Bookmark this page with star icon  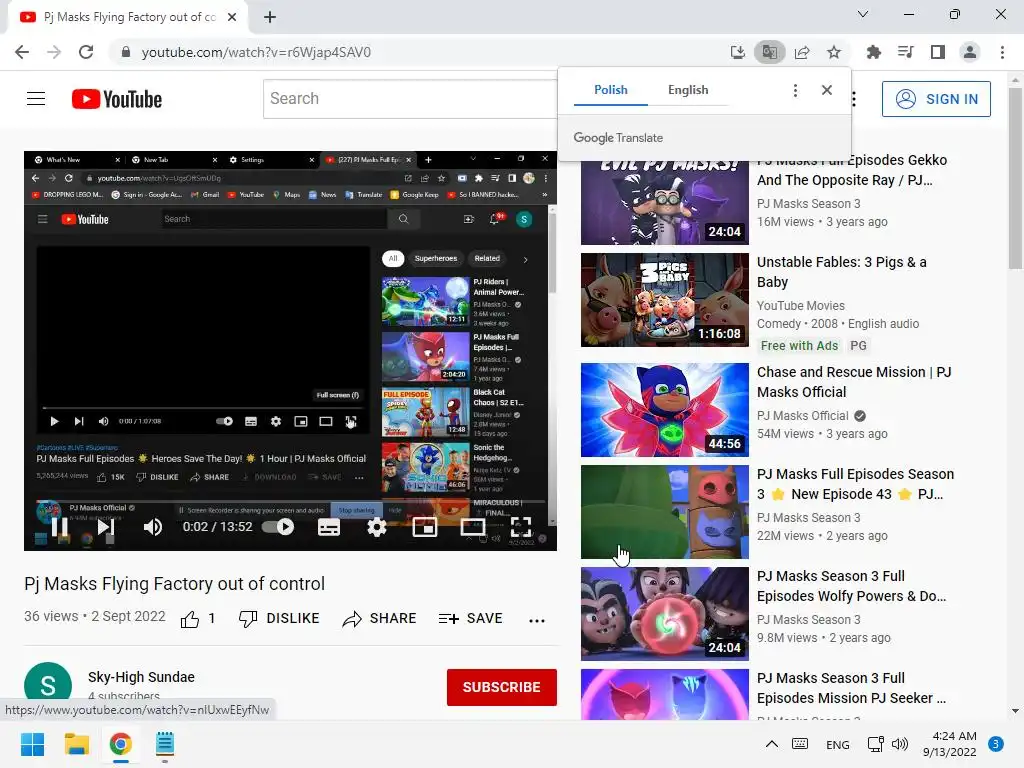(x=834, y=52)
